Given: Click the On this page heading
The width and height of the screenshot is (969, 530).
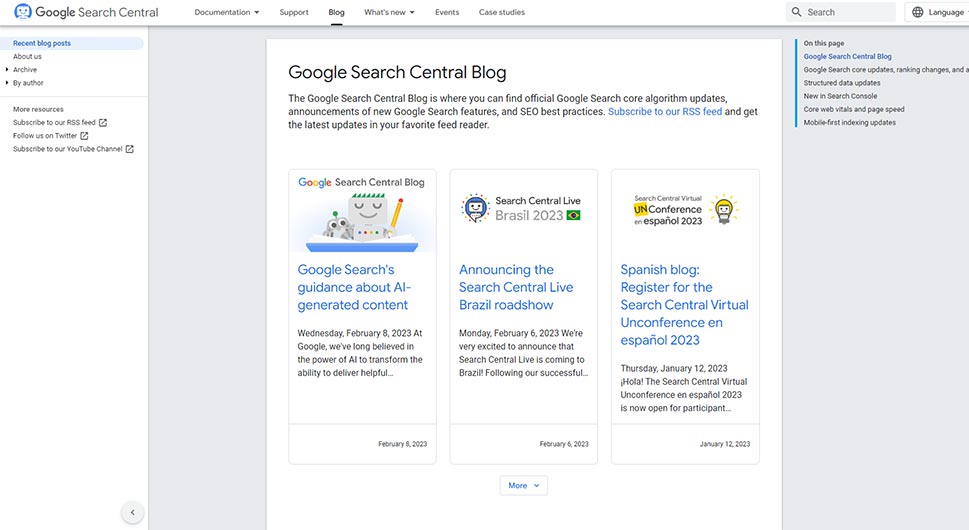Looking at the screenshot, I should click(x=824, y=43).
